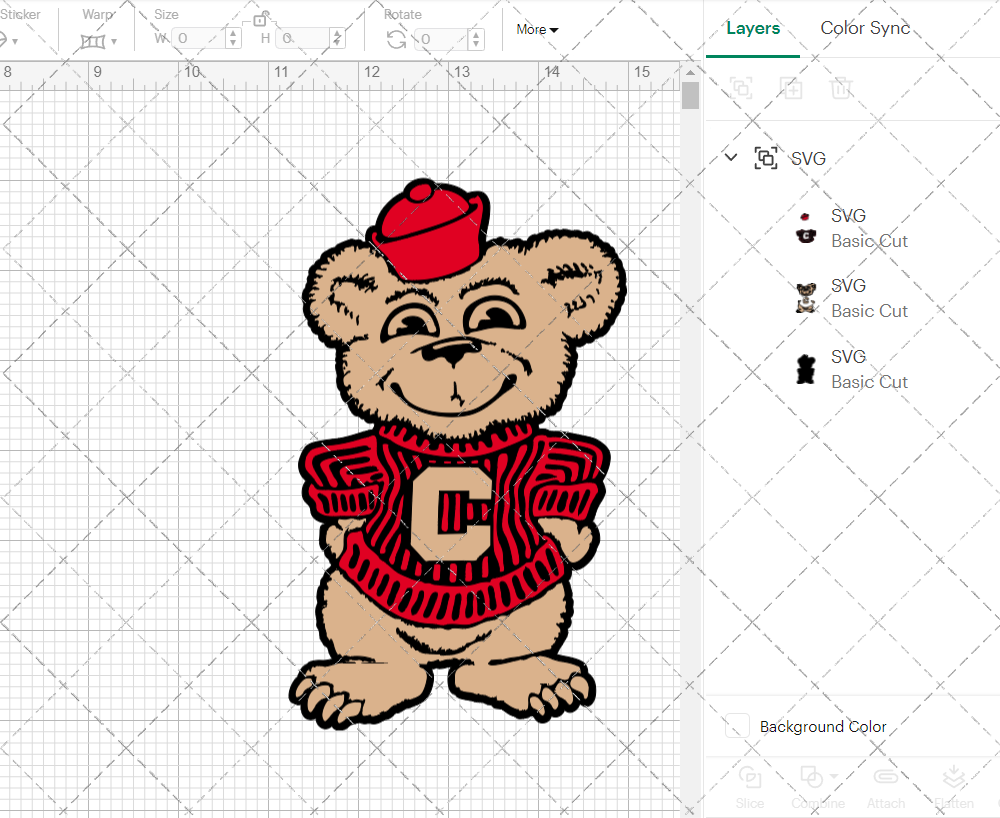The height and width of the screenshot is (818, 1000).
Task: Open the Combine options dropdown arrow
Action: click(x=833, y=777)
